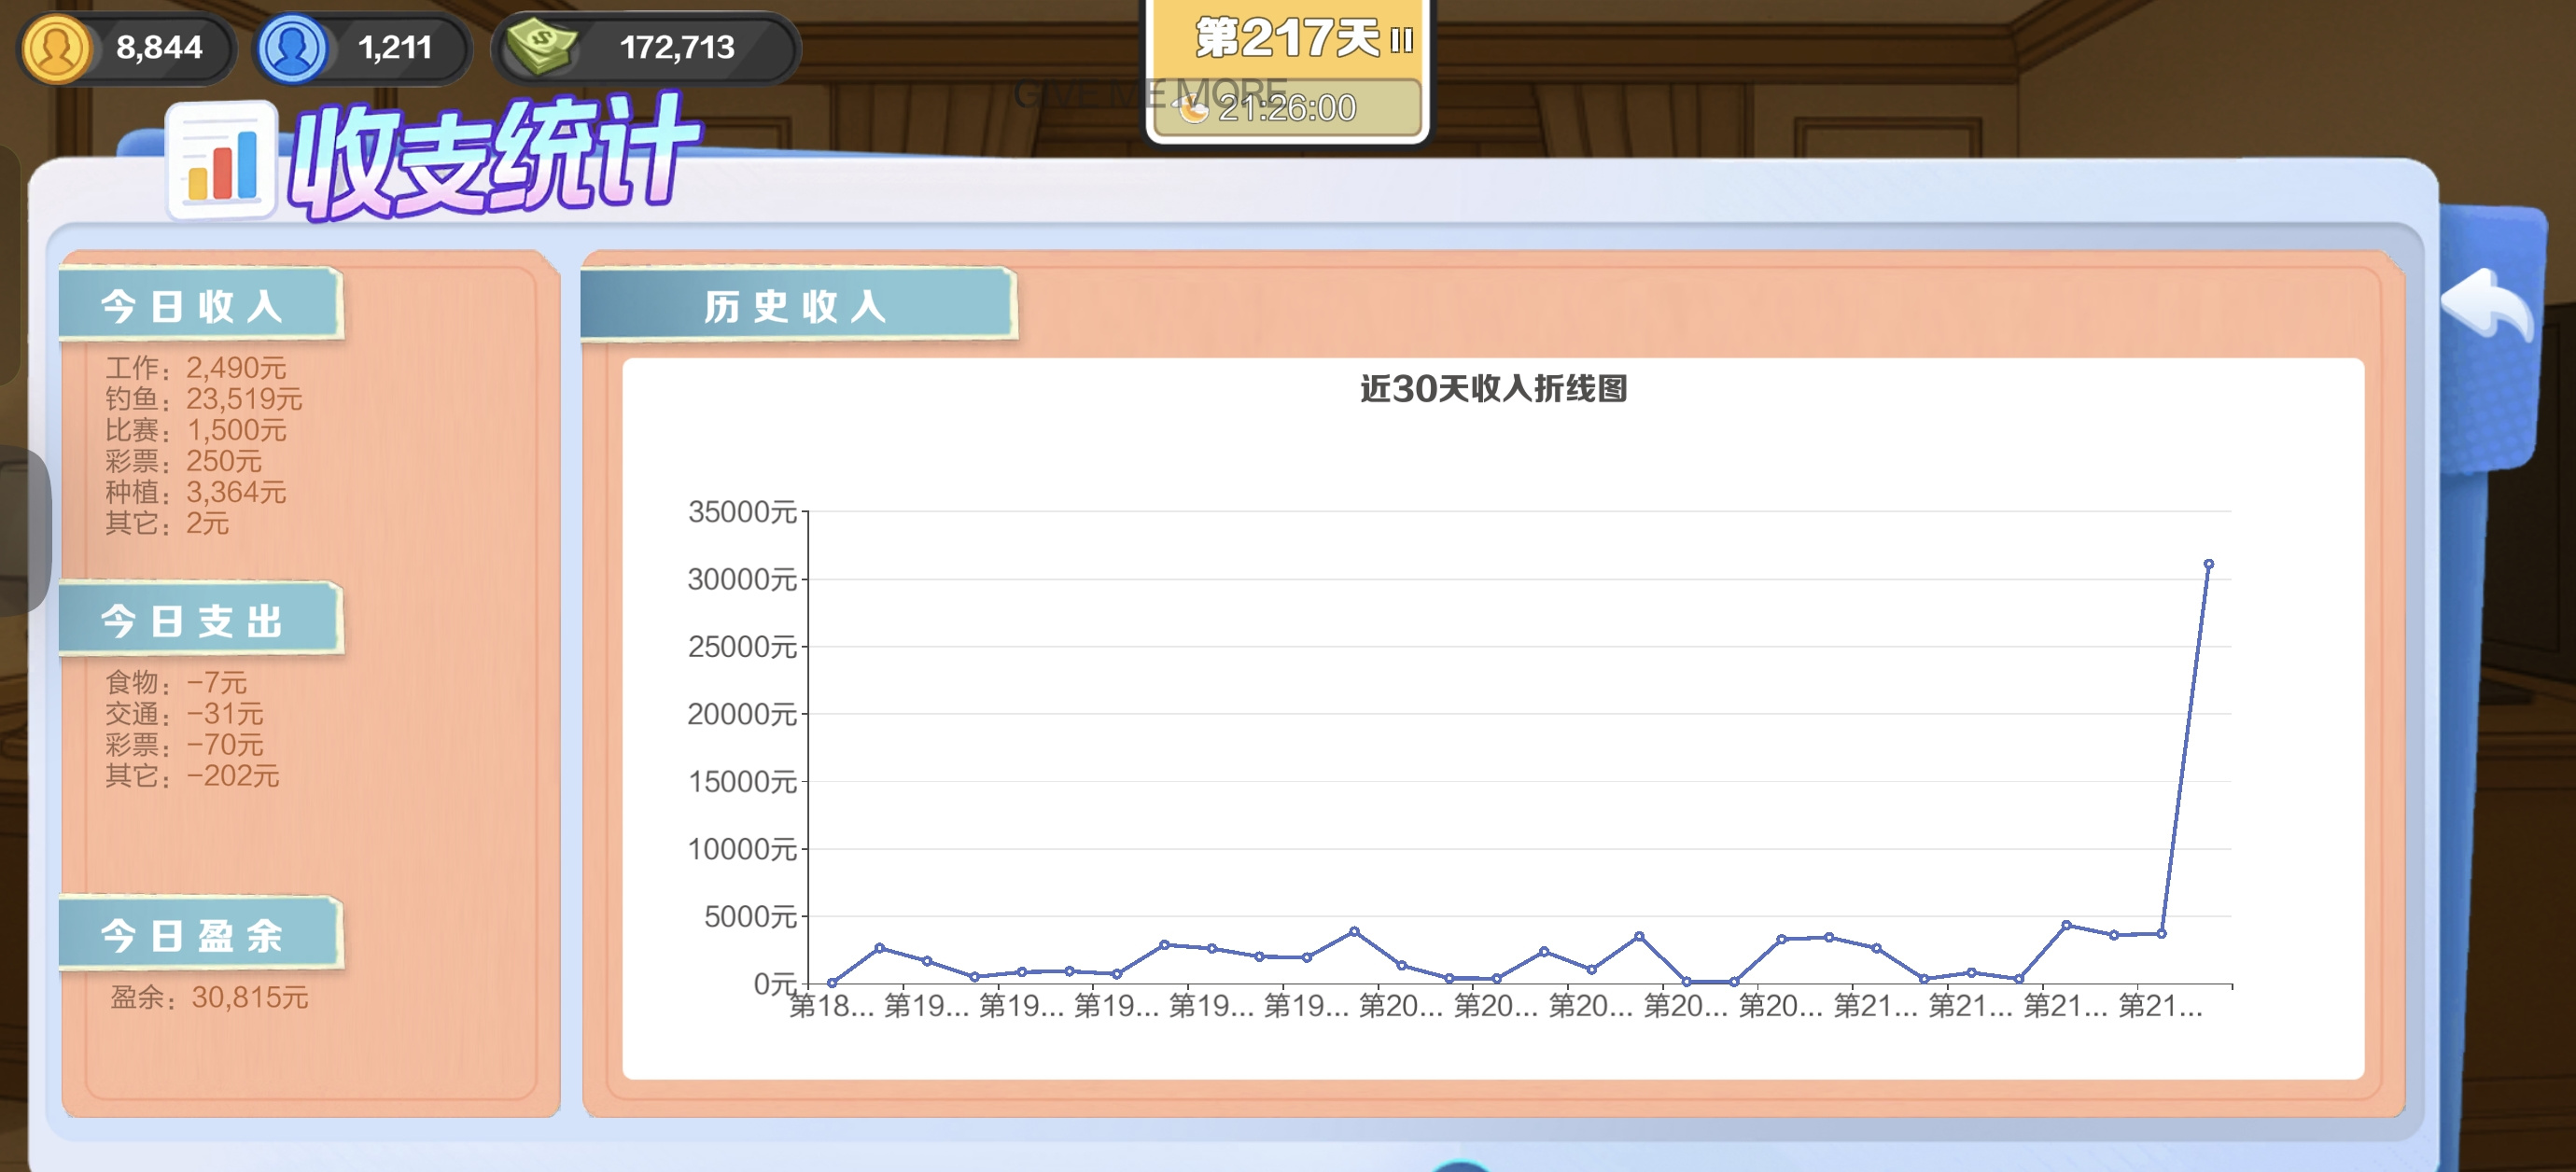Click the peak data point above 30000元
2576x1172 pixels.
click(x=2208, y=564)
